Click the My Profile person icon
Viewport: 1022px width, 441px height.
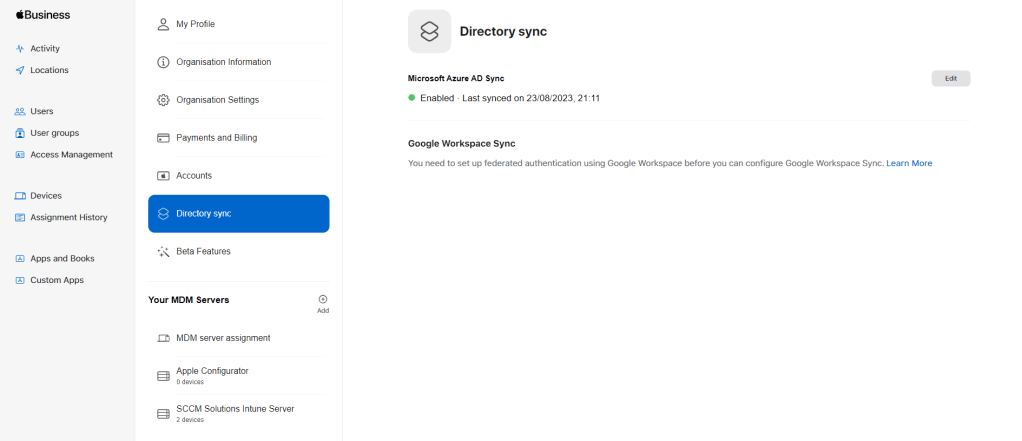[163, 24]
